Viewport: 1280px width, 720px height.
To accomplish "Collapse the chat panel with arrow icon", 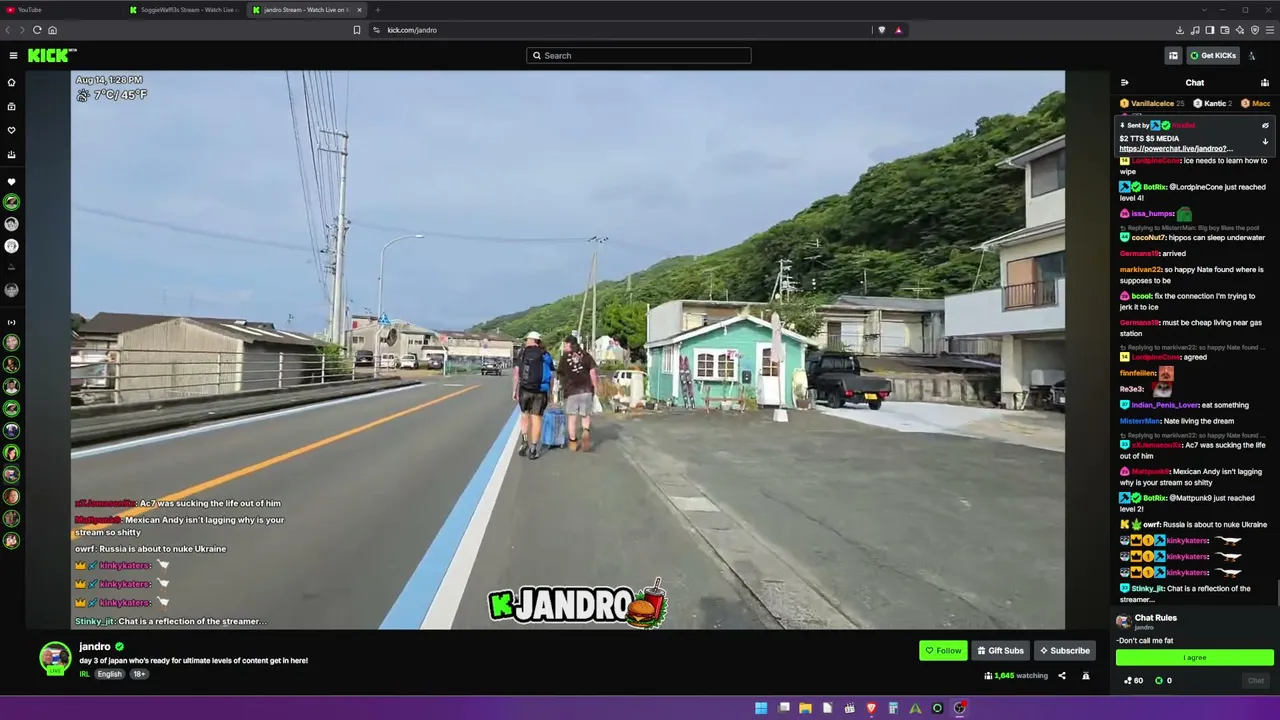I will (x=1124, y=83).
